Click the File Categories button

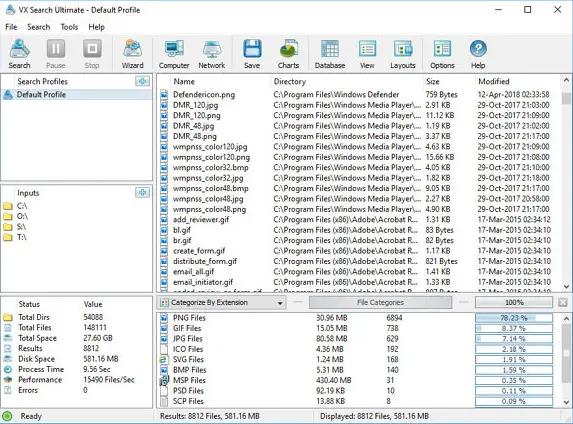tap(380, 303)
